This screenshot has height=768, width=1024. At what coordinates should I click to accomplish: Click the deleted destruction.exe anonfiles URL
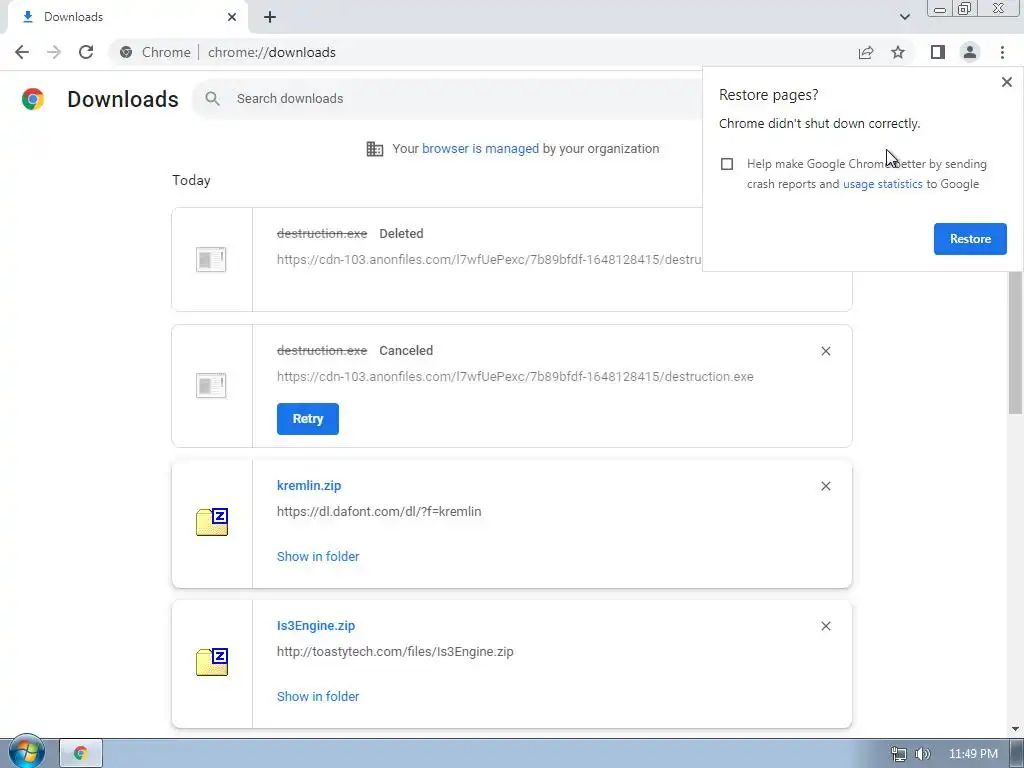coord(489,260)
